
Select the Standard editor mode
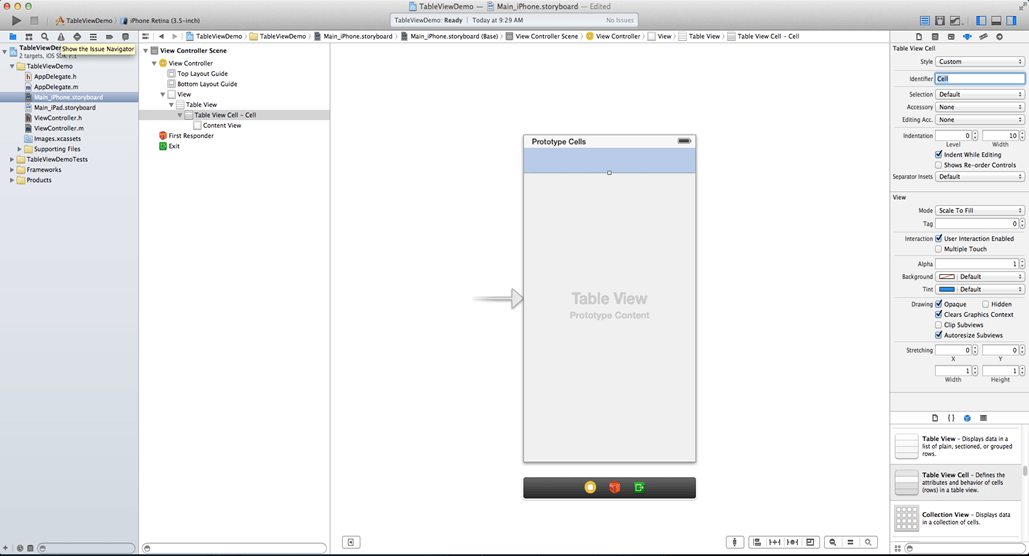925,20
